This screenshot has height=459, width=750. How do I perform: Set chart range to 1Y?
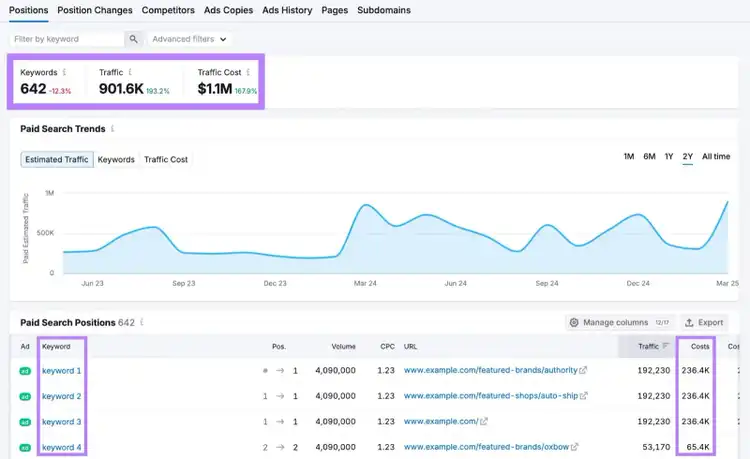click(x=669, y=156)
